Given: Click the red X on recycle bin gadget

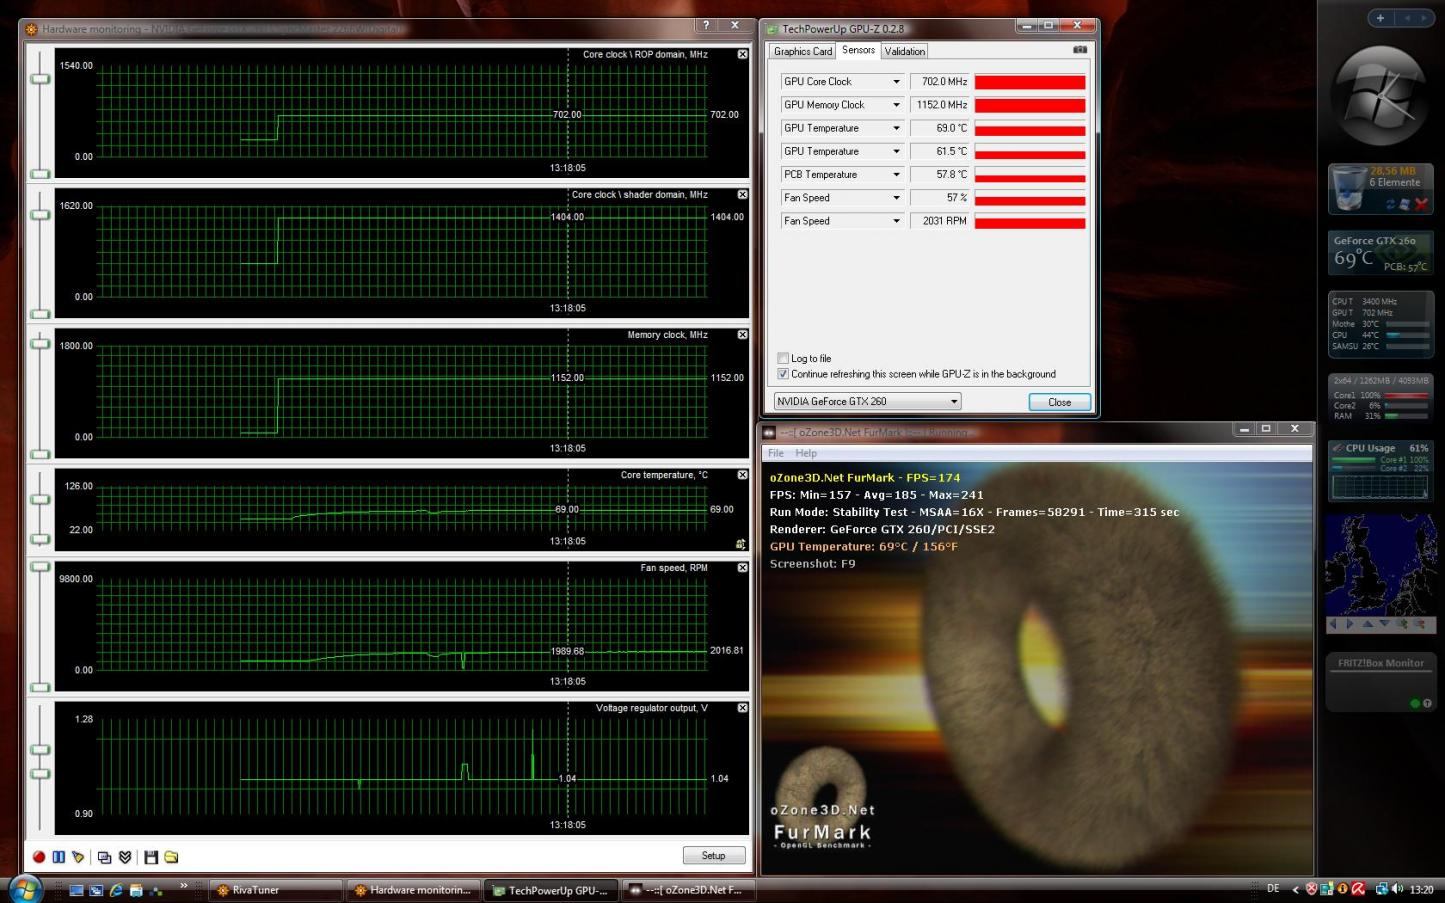Looking at the screenshot, I should point(1421,204).
